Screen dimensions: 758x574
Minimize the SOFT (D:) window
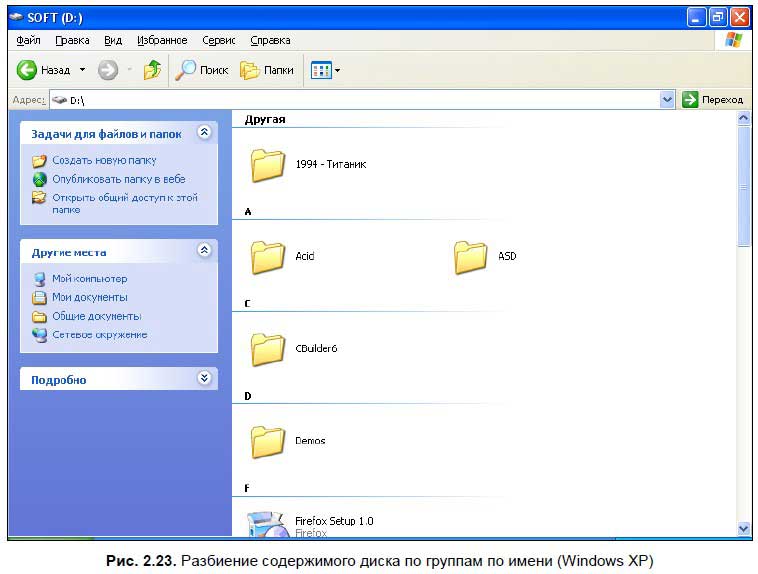pos(696,18)
